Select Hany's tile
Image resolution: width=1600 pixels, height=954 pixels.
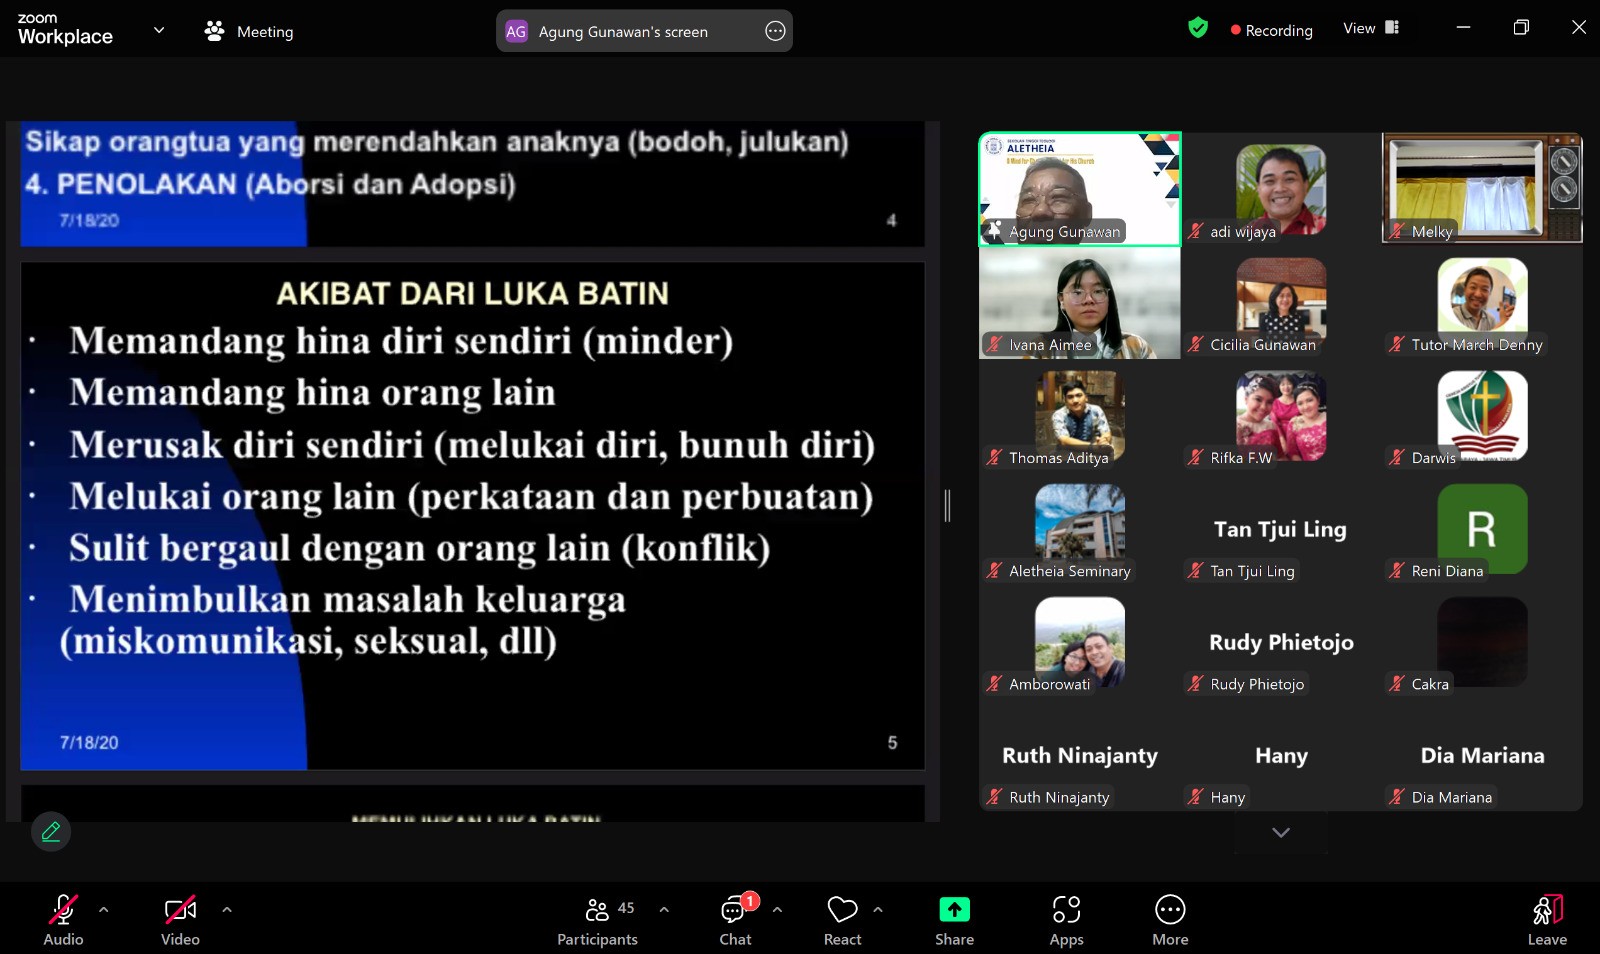coord(1281,755)
